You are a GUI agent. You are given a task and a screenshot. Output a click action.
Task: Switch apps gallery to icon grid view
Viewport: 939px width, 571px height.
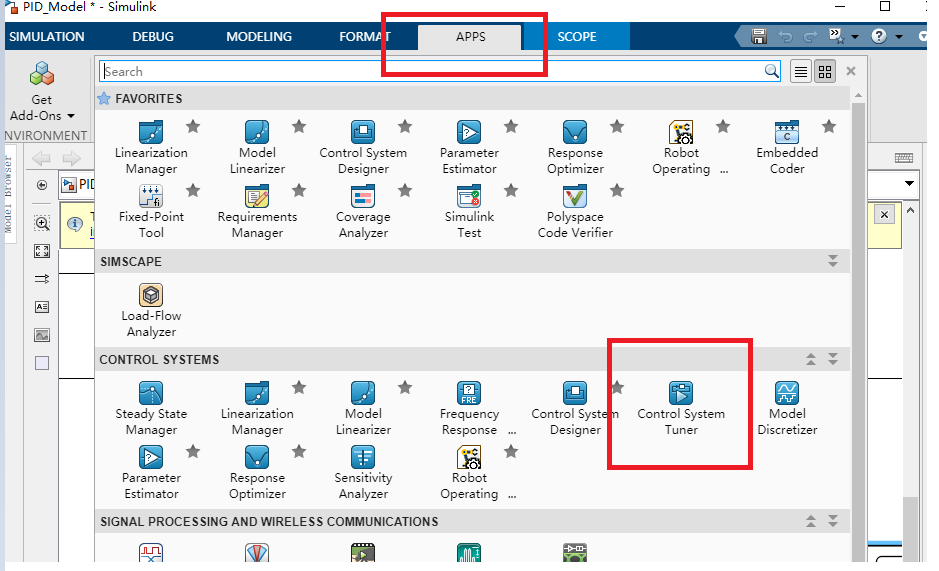[x=825, y=72]
